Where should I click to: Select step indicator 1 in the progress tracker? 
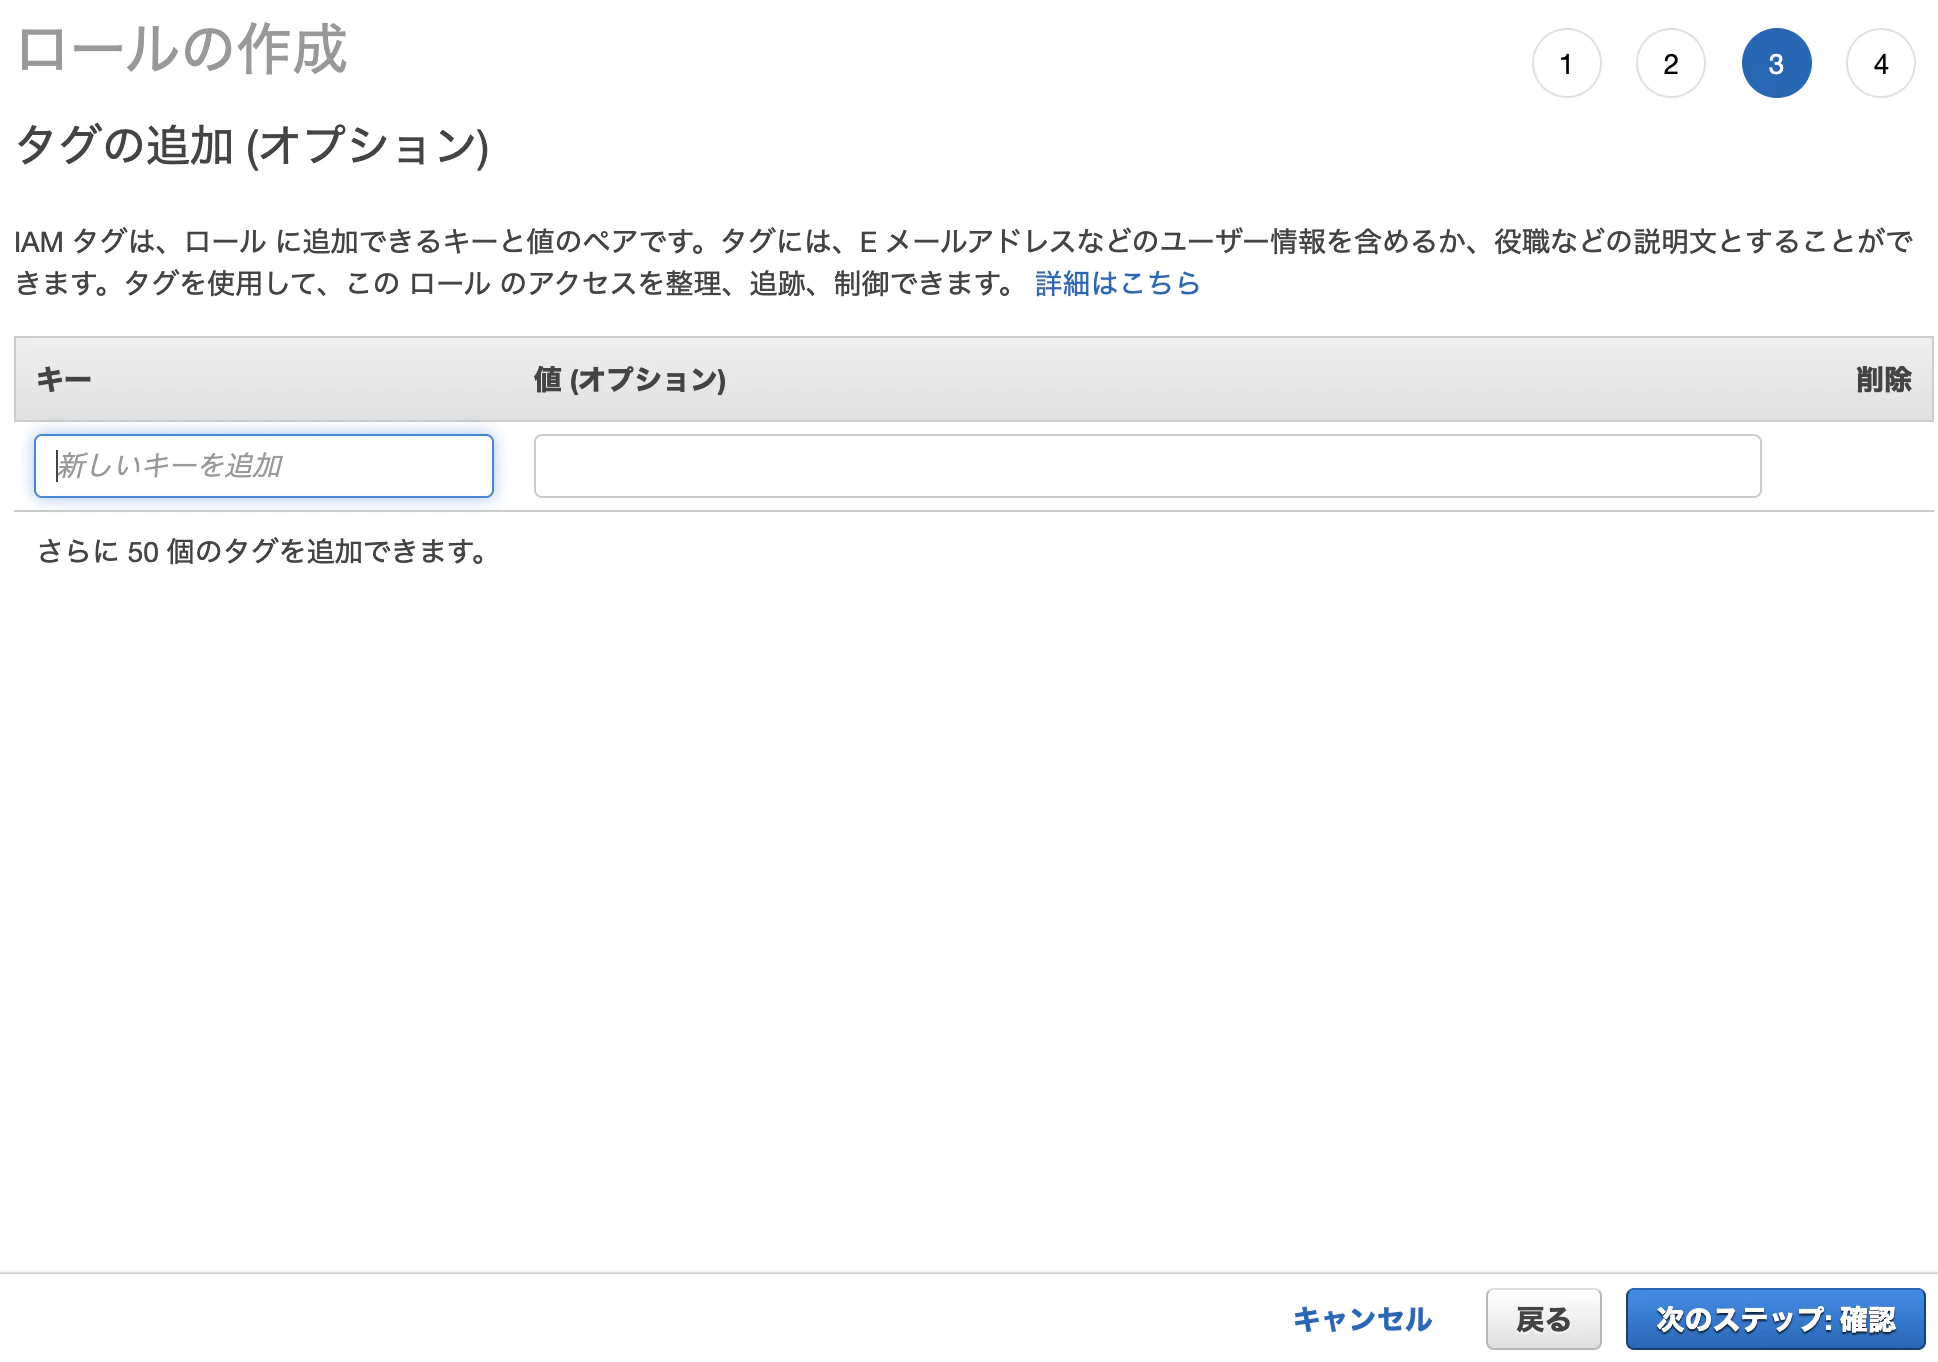coord(1567,62)
